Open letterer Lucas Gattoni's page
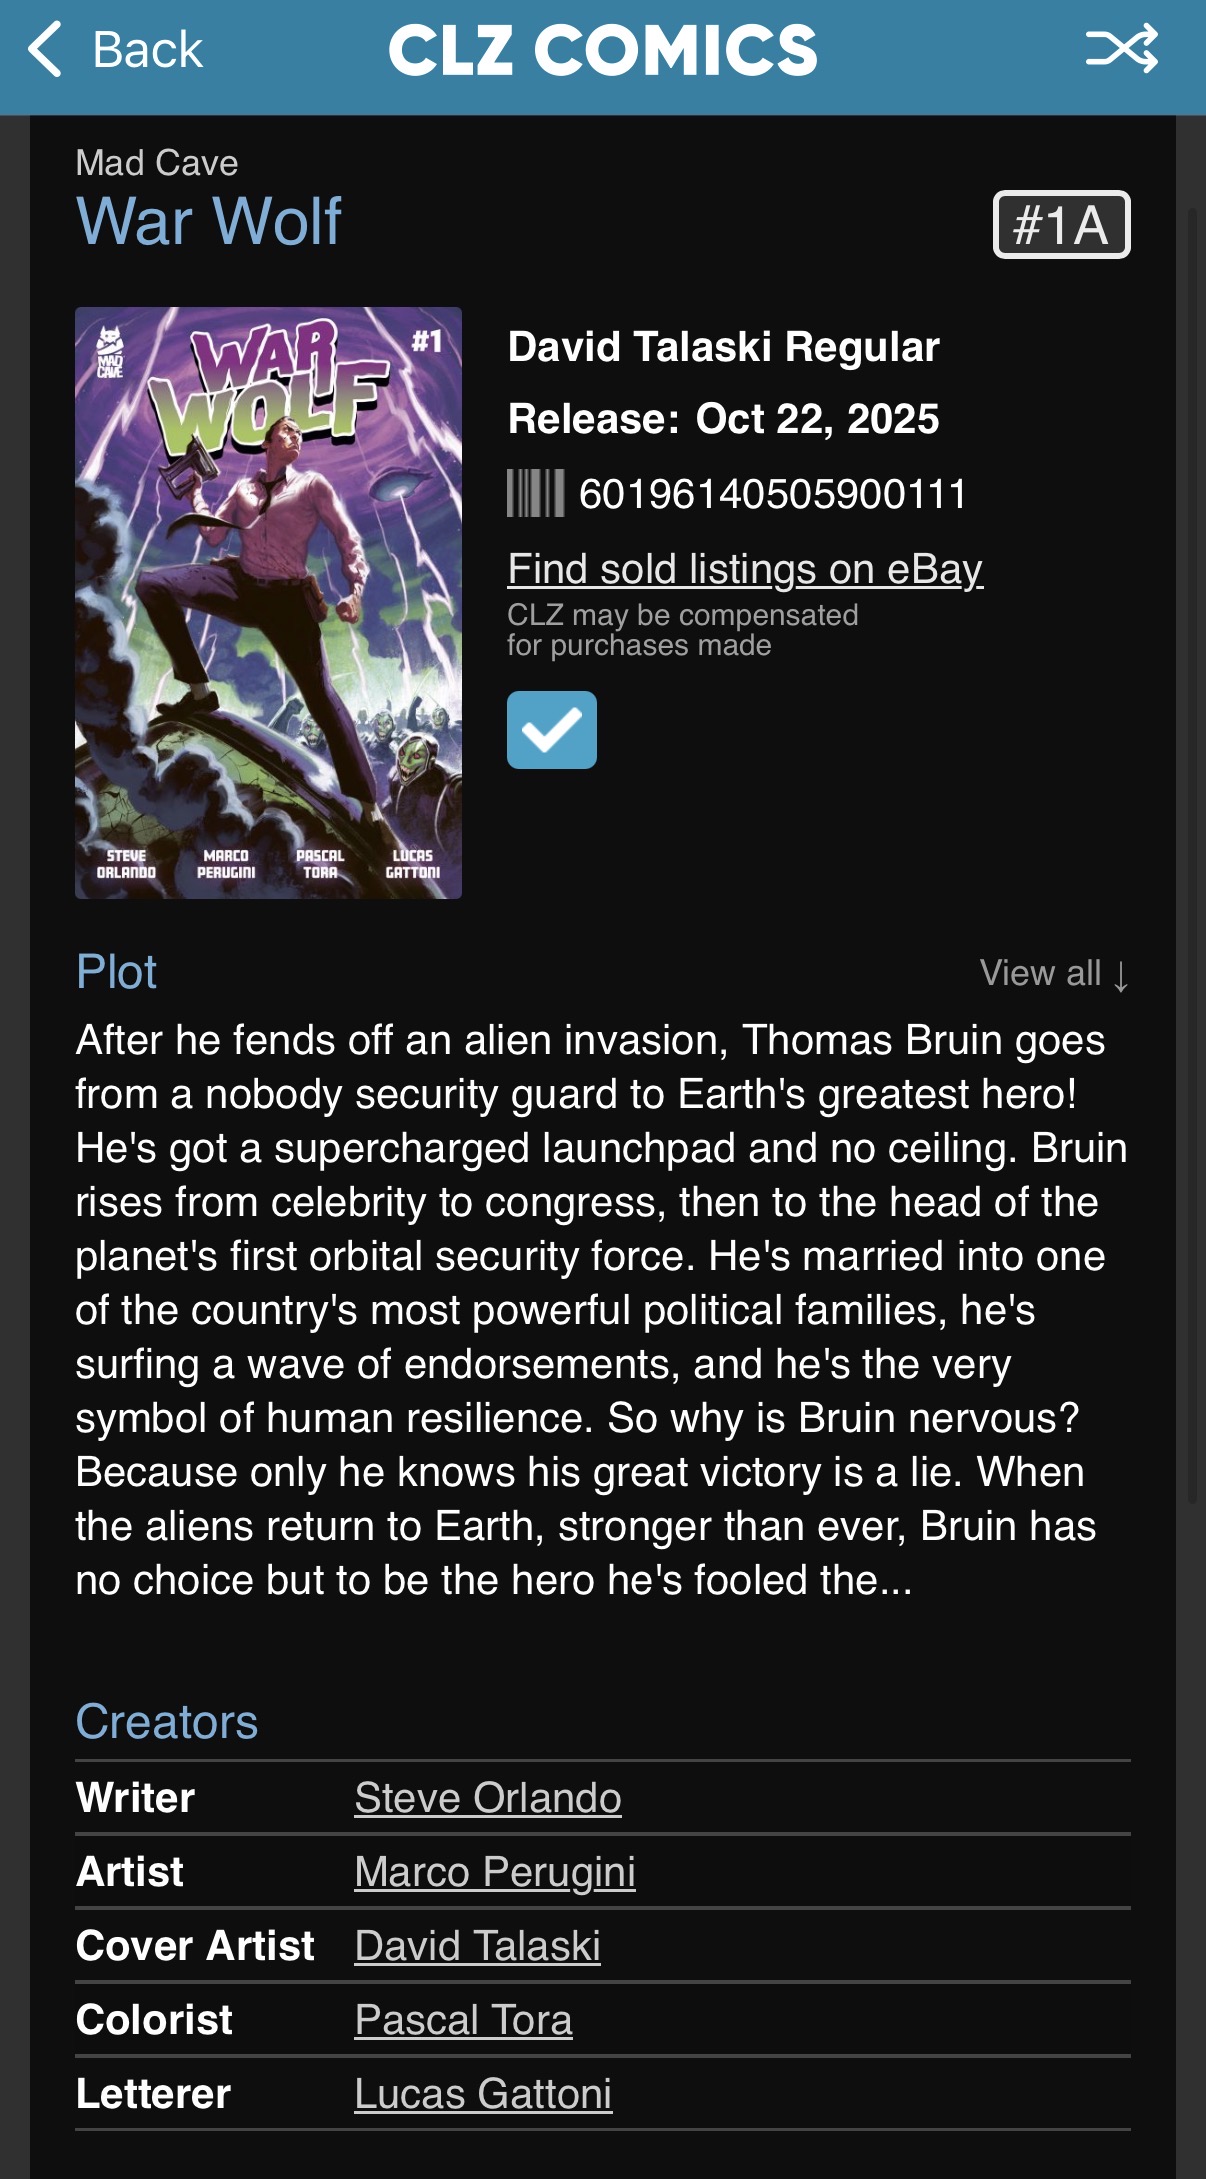The height and width of the screenshot is (2179, 1206). tap(483, 2094)
